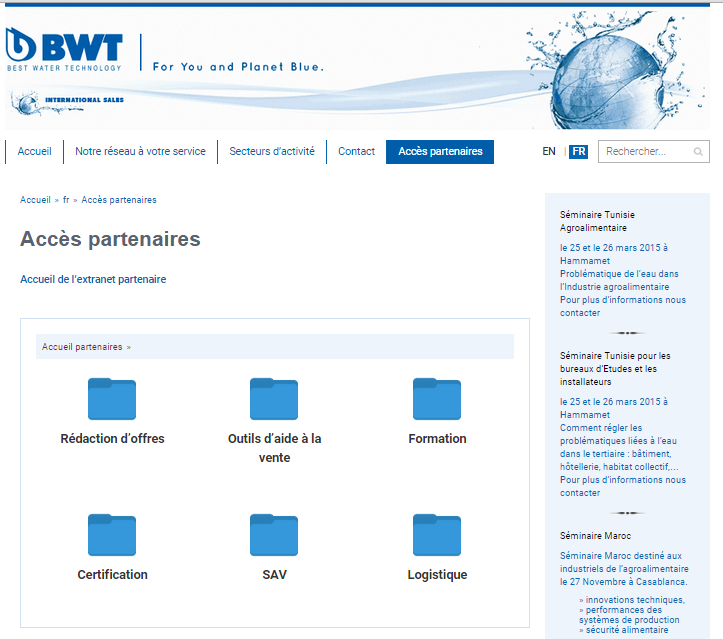Image resolution: width=723 pixels, height=639 pixels.
Task: Click the International Sales globe logo
Action: [x=68, y=102]
